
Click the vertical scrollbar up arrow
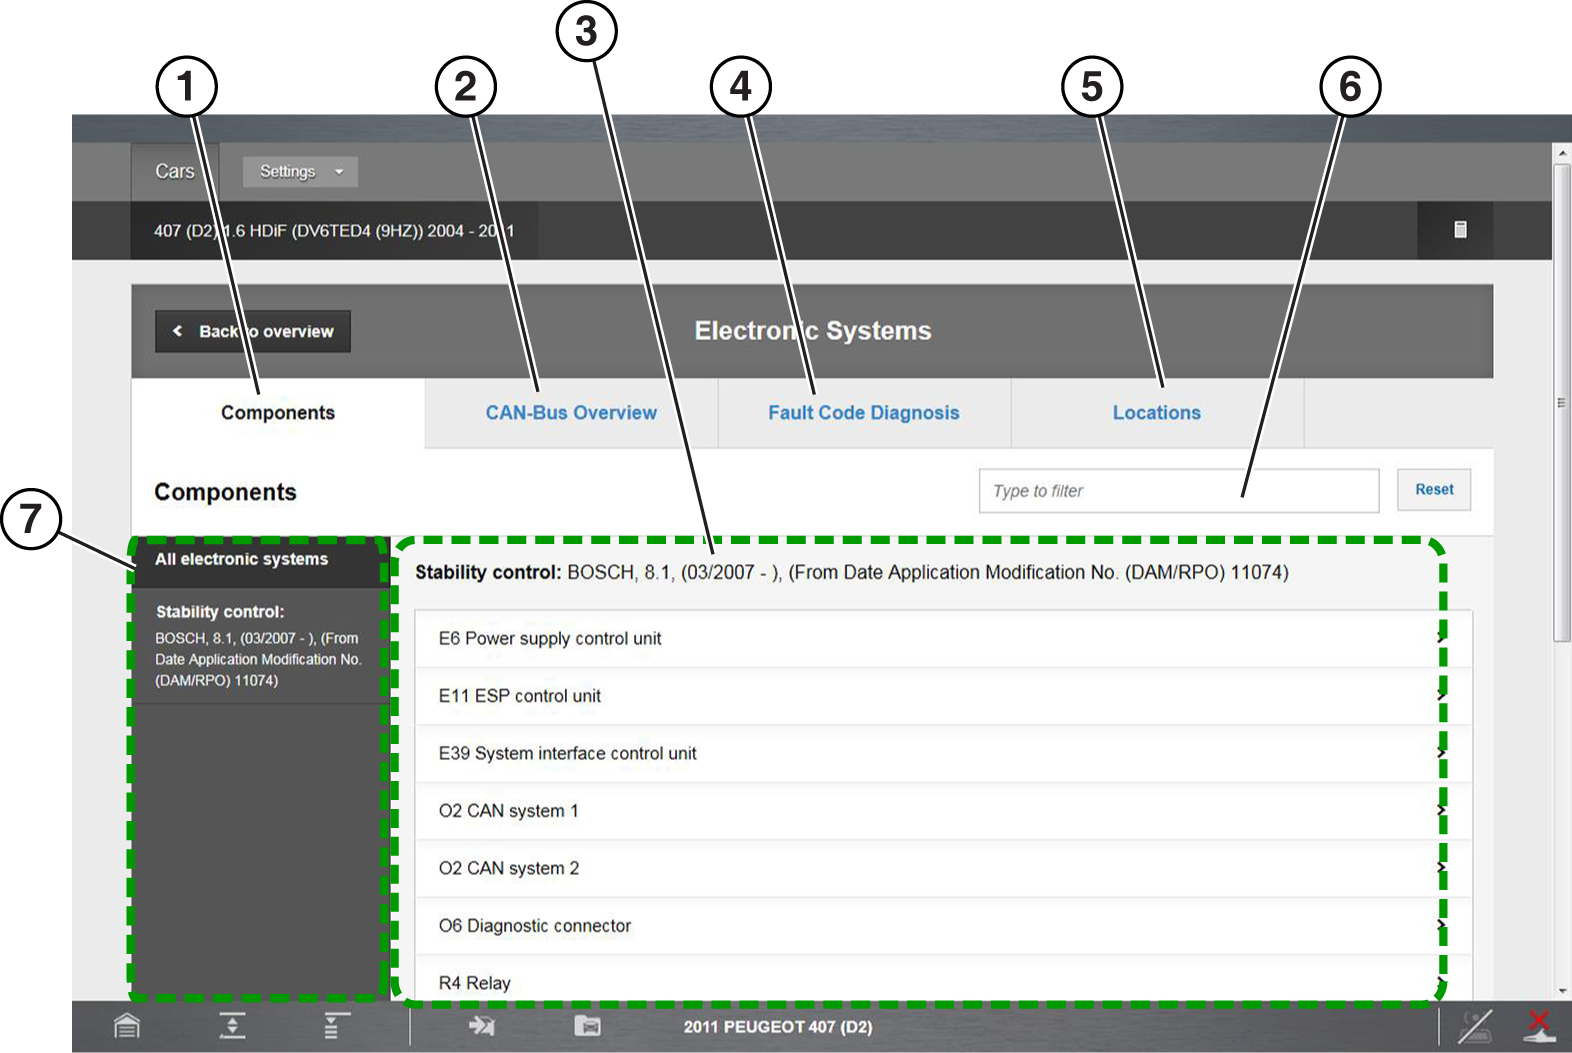click(x=1562, y=153)
